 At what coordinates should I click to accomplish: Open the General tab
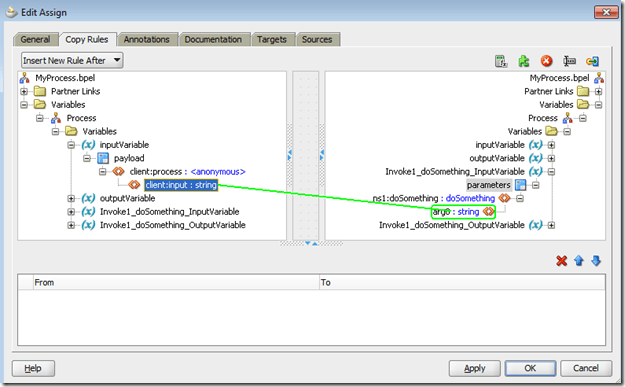coord(35,39)
